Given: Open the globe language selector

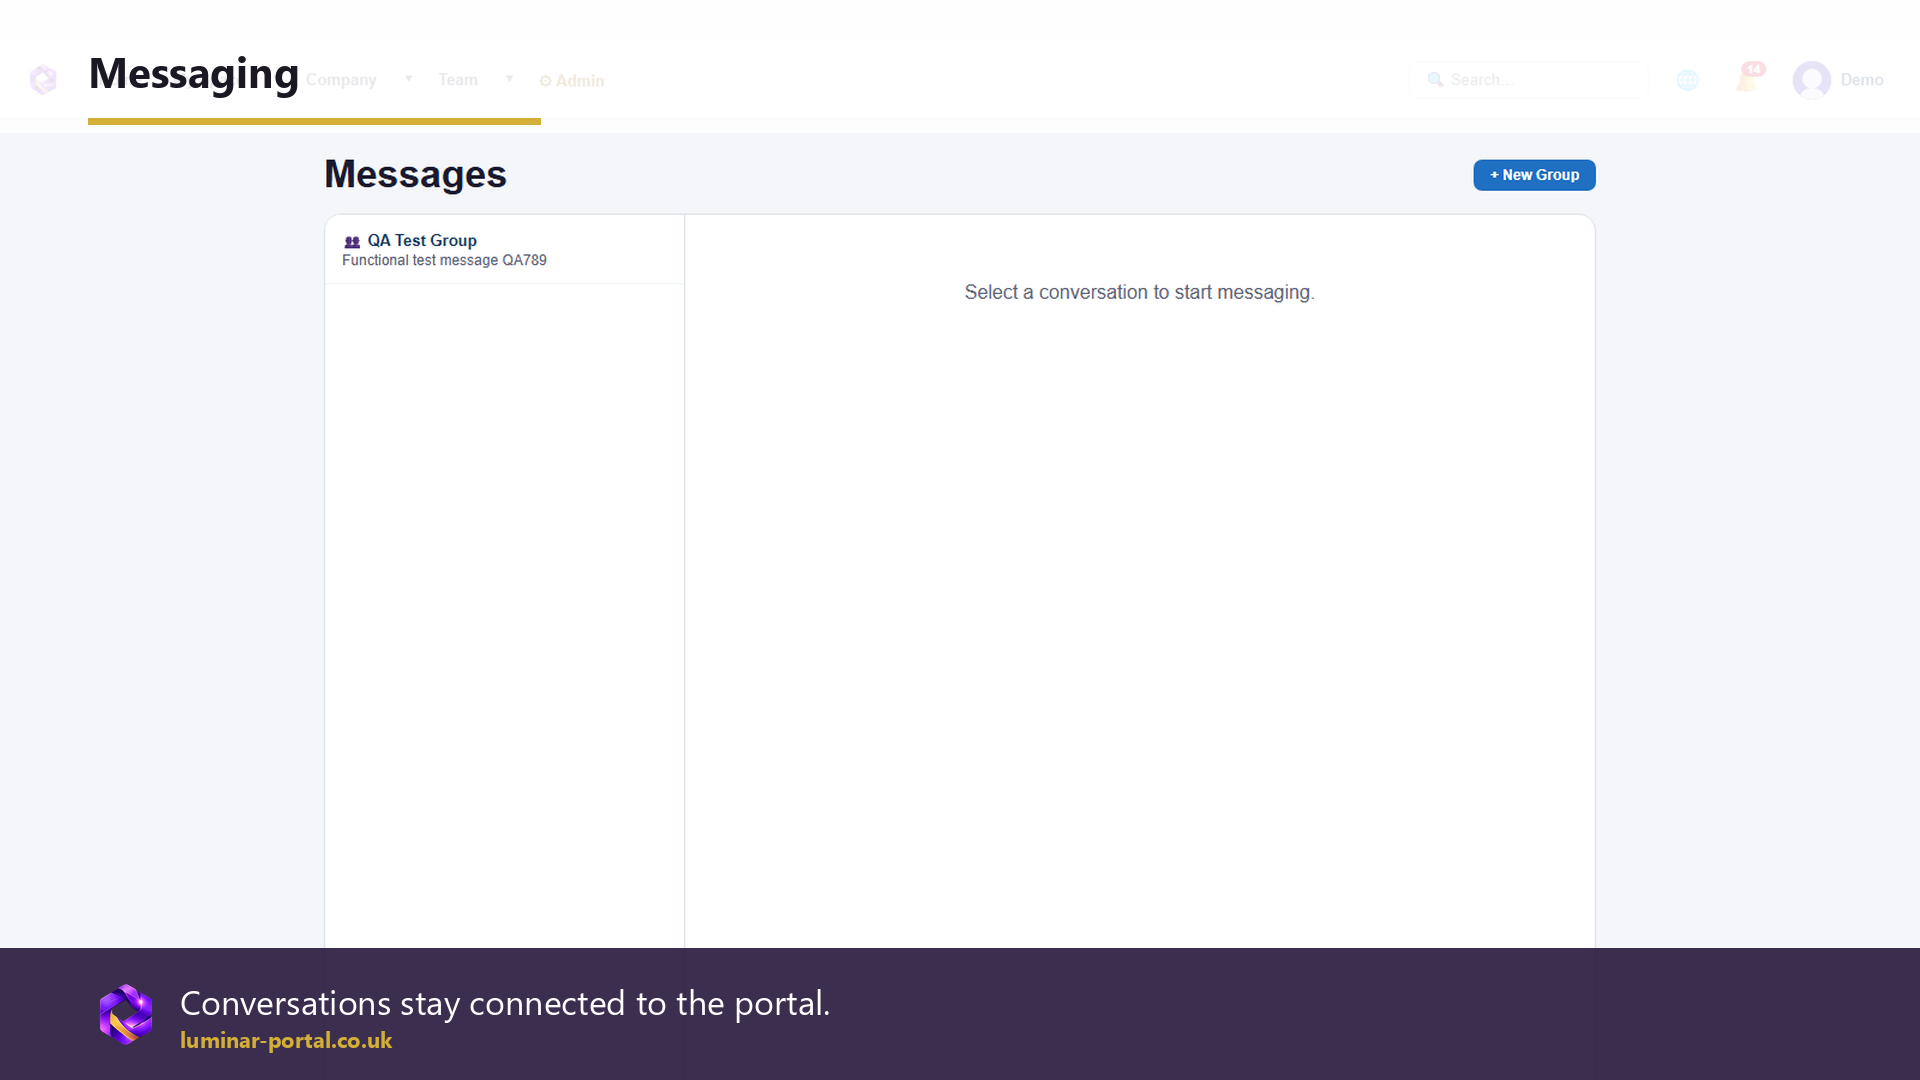Looking at the screenshot, I should (1688, 80).
